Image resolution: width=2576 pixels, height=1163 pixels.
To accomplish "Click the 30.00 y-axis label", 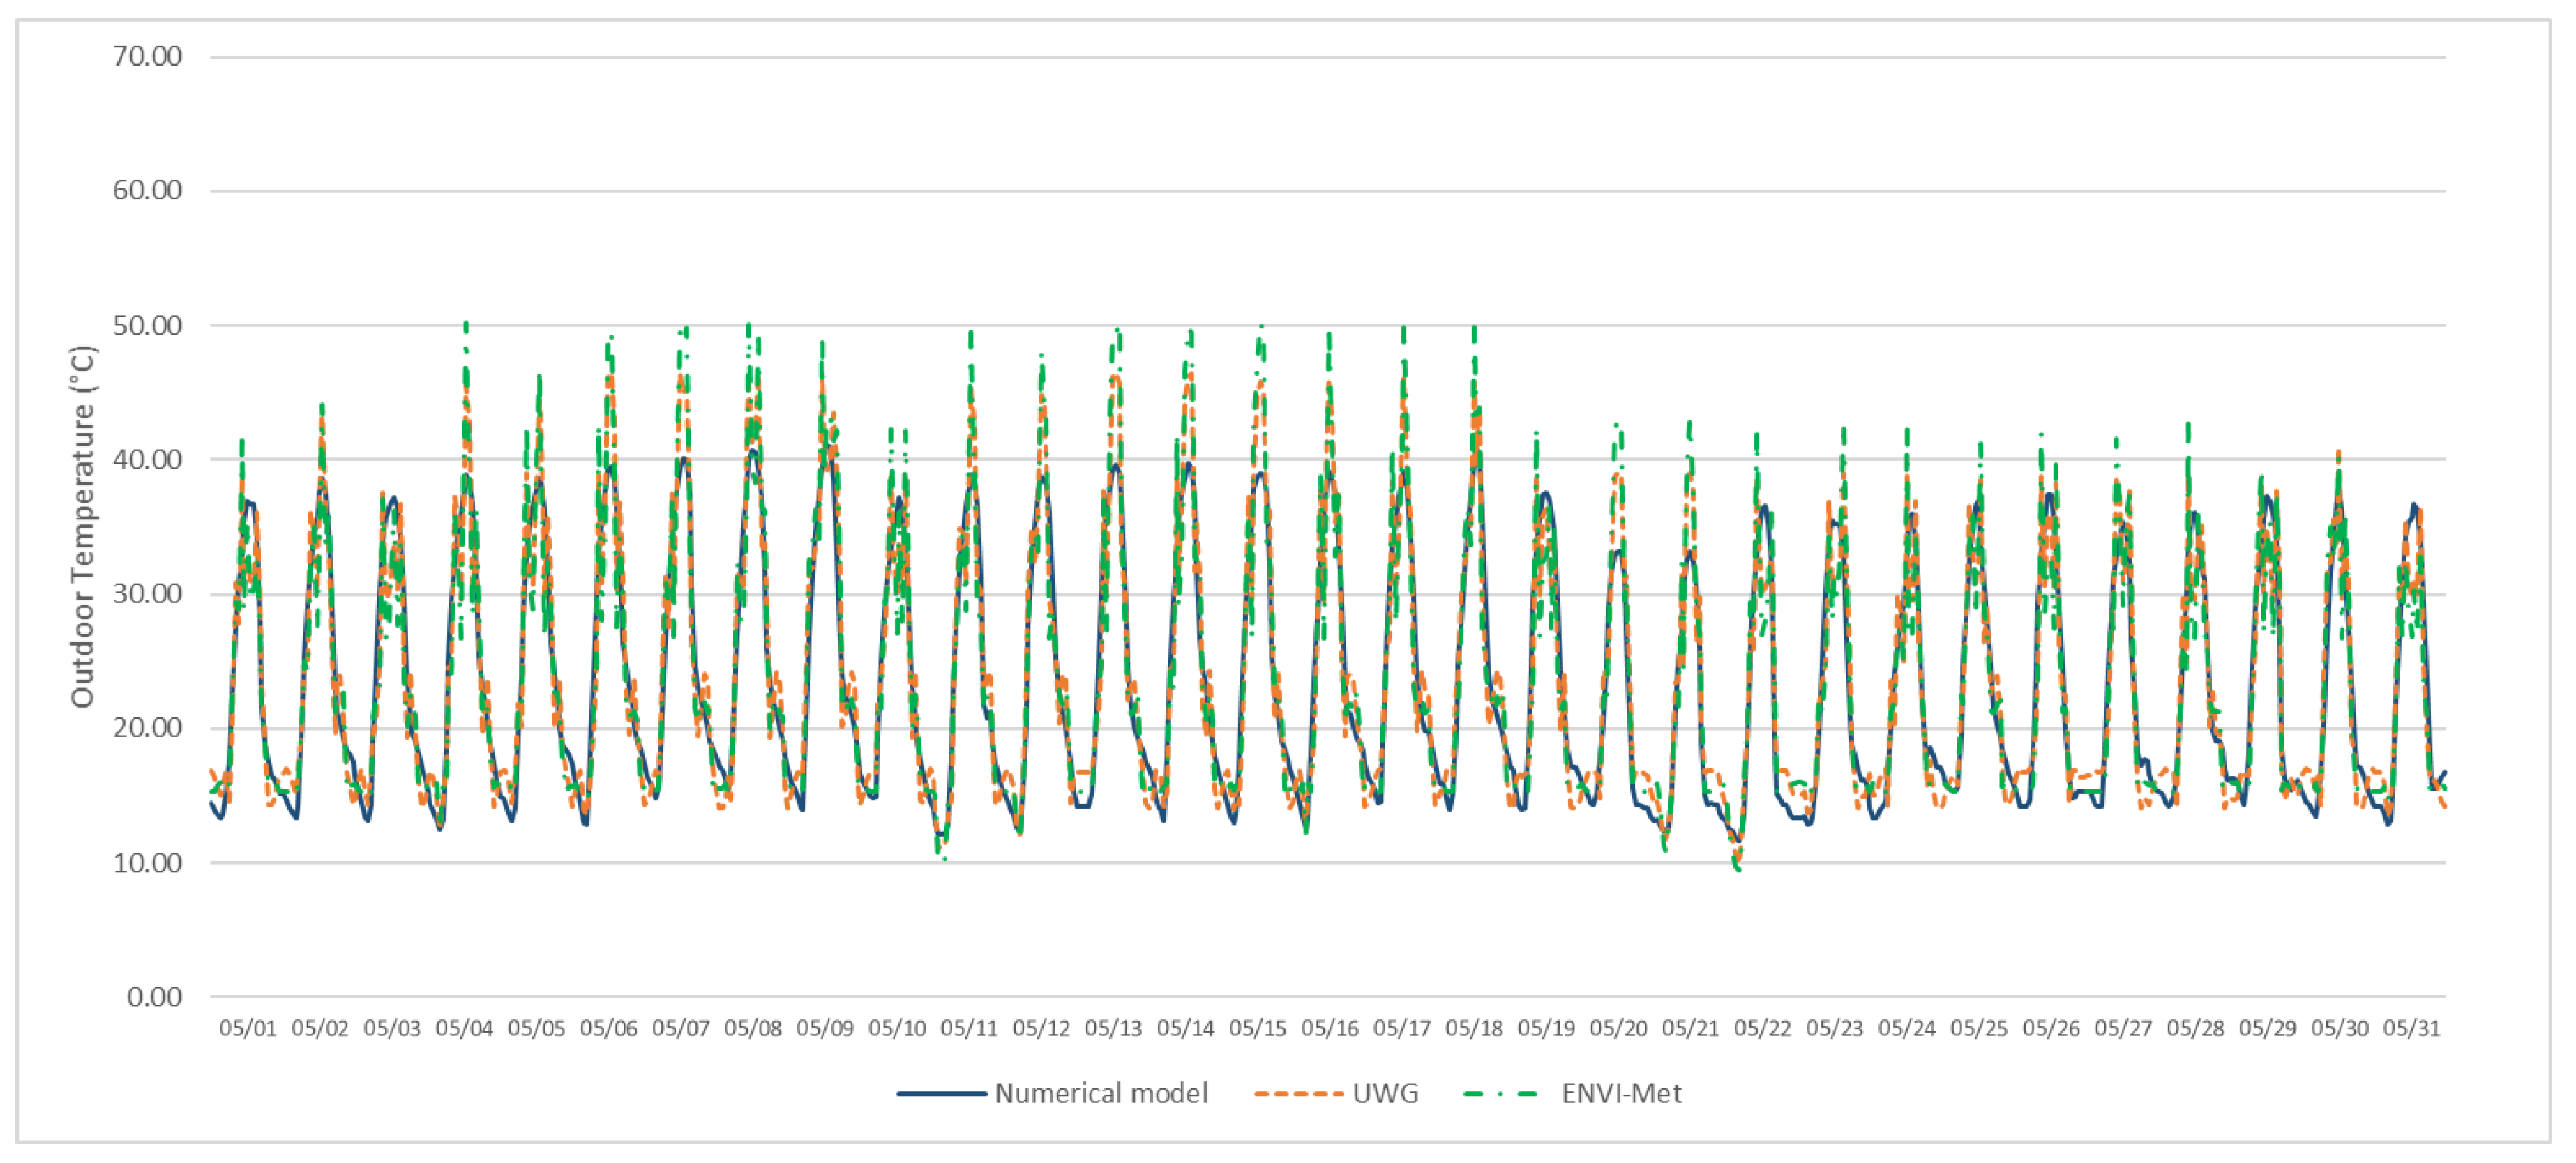I will click(x=147, y=594).
